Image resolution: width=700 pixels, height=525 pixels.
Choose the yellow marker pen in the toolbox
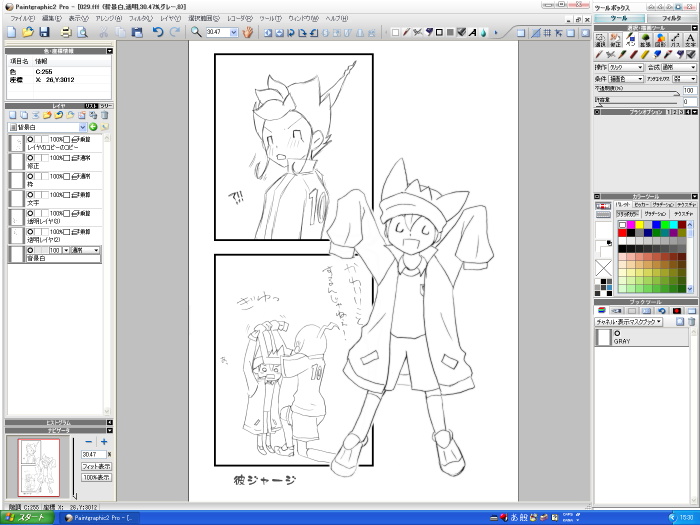[x=645, y=54]
